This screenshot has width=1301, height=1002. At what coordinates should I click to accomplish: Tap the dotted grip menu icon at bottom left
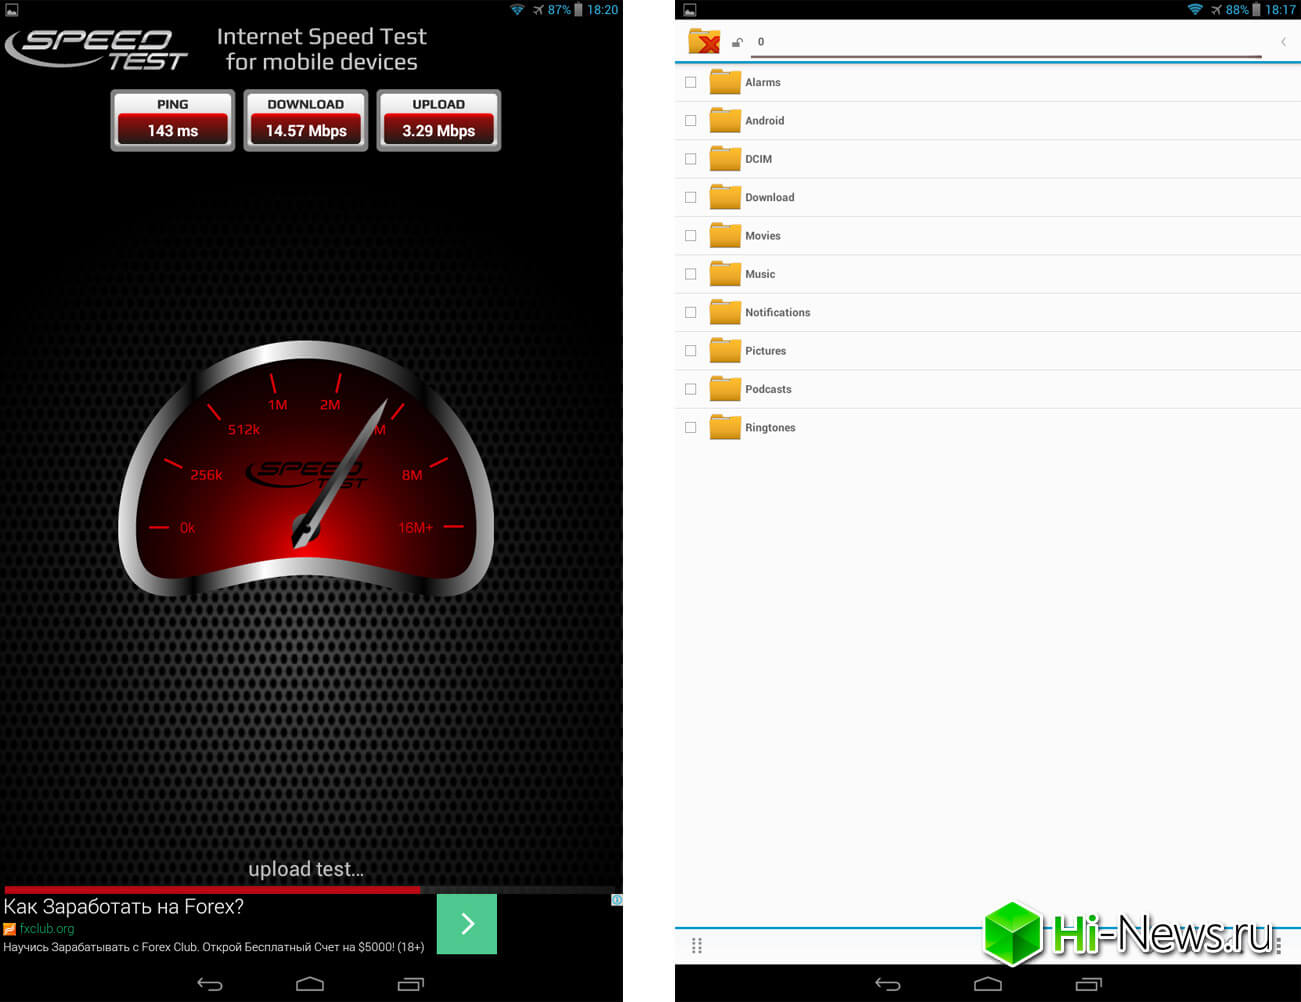tap(697, 946)
